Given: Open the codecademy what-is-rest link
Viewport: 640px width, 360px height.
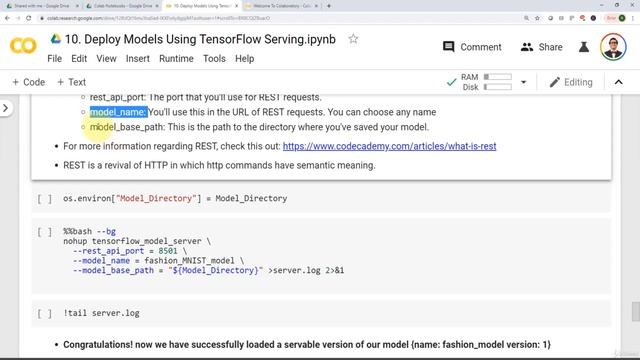Looking at the screenshot, I should point(389,146).
